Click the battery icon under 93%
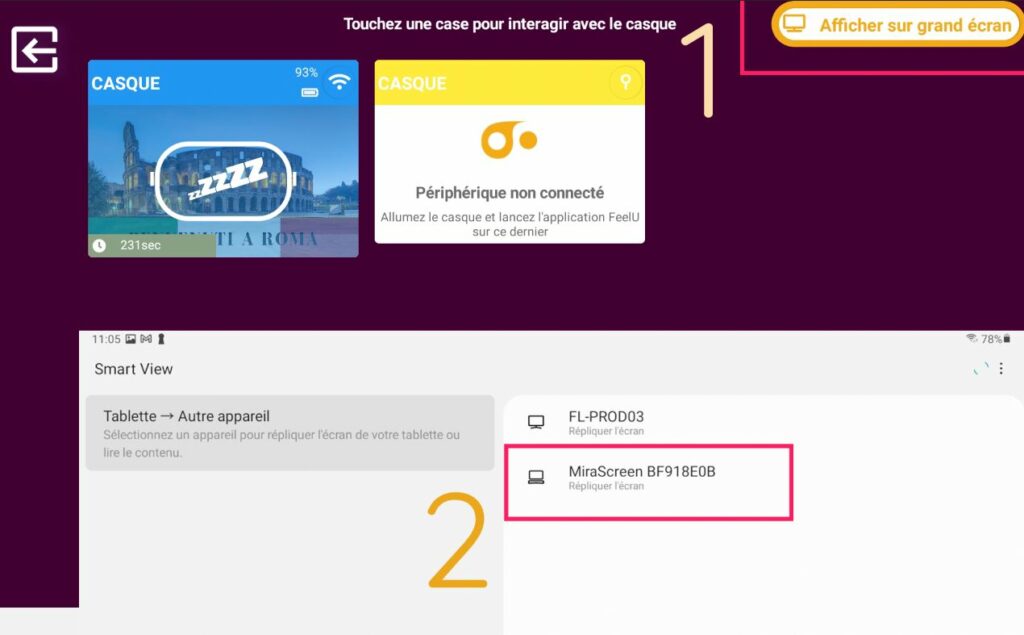 (309, 93)
